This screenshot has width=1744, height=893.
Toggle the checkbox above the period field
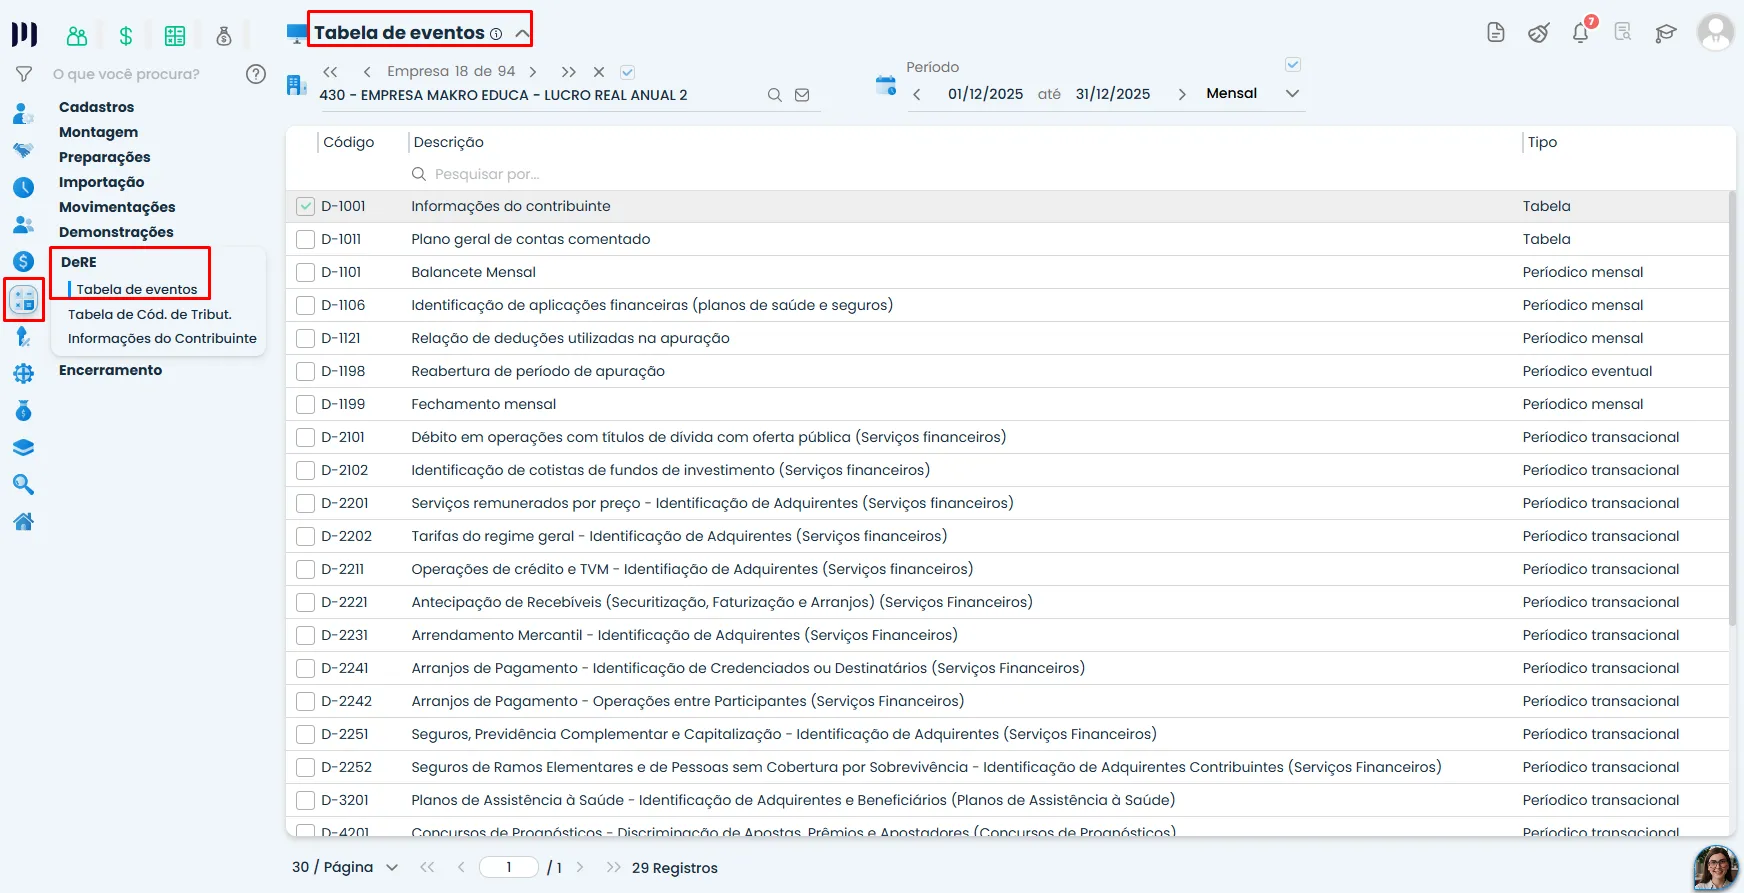(1293, 64)
